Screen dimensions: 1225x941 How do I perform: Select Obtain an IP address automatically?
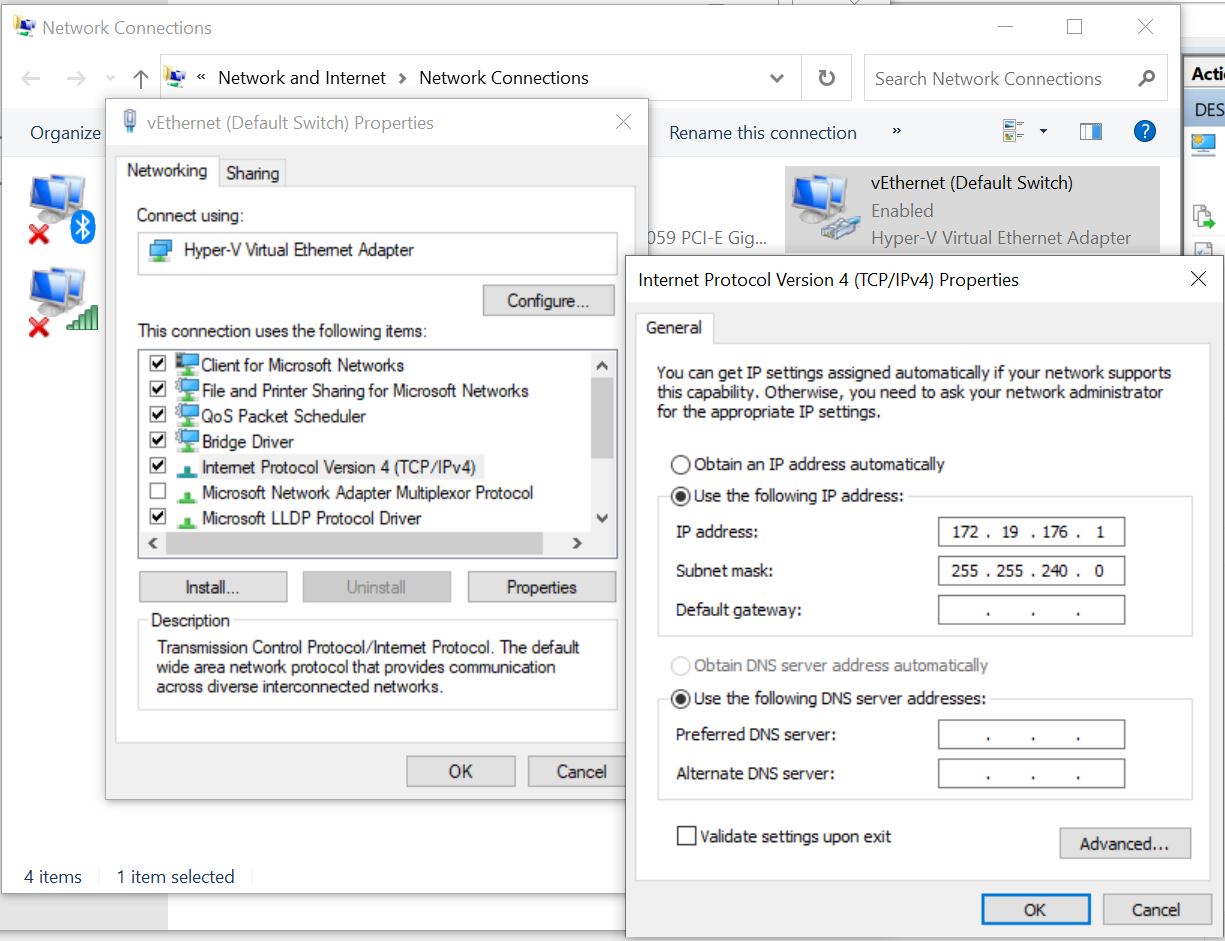[680, 464]
